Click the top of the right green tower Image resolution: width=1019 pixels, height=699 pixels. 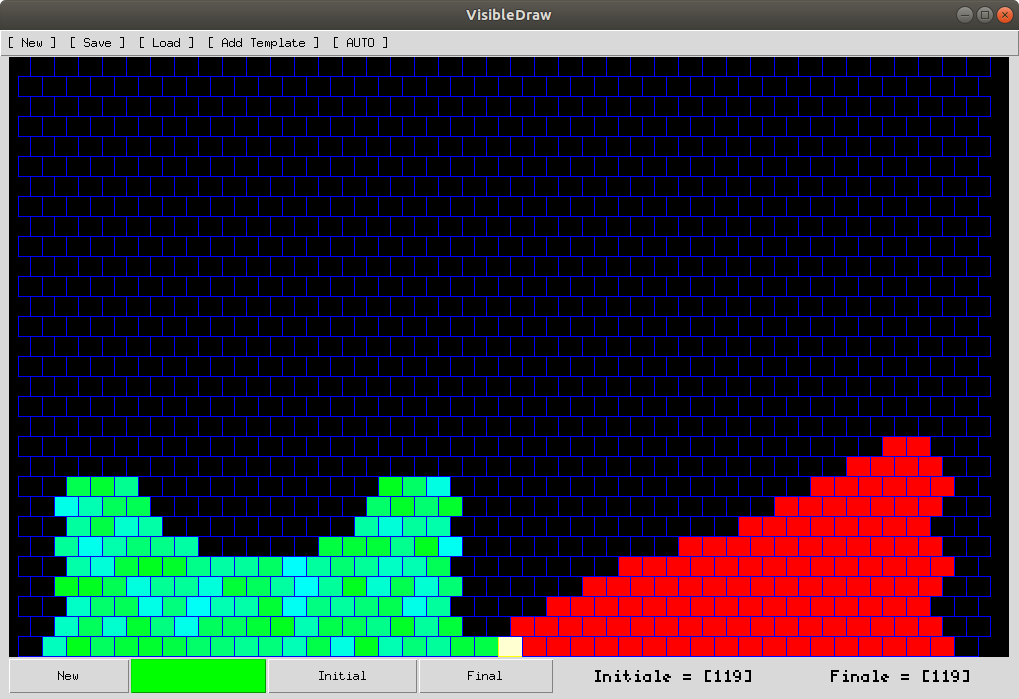coord(414,486)
